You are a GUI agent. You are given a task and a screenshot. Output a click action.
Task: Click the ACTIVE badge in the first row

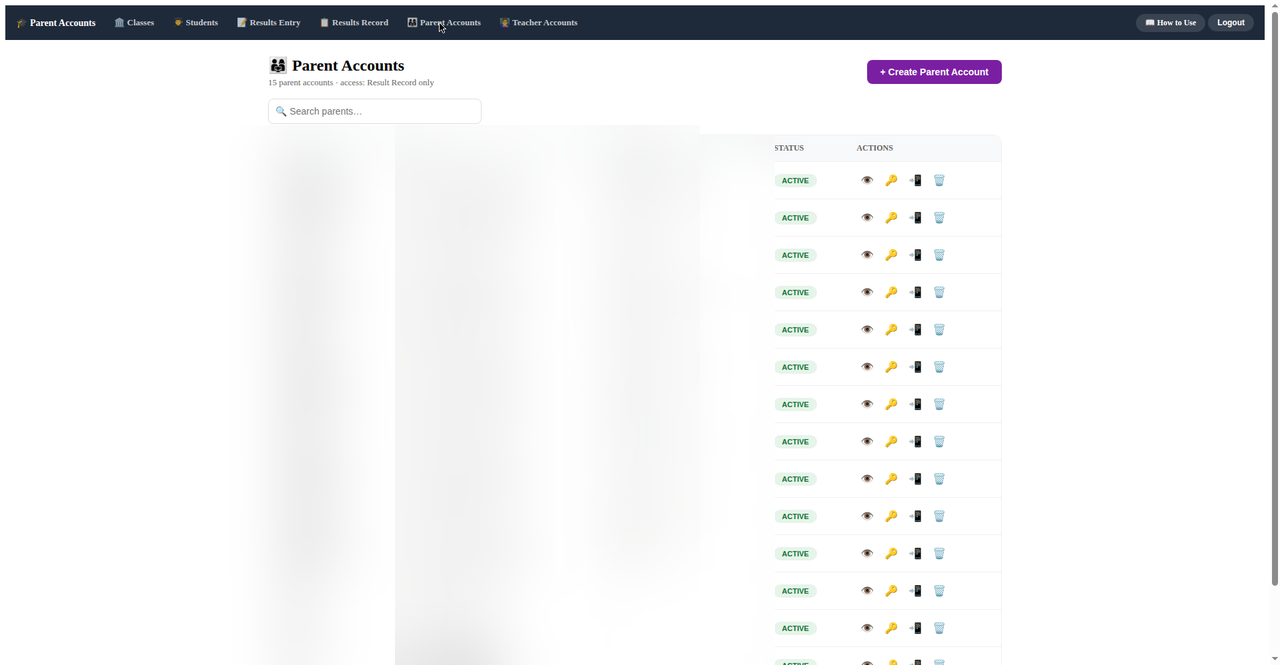point(795,181)
